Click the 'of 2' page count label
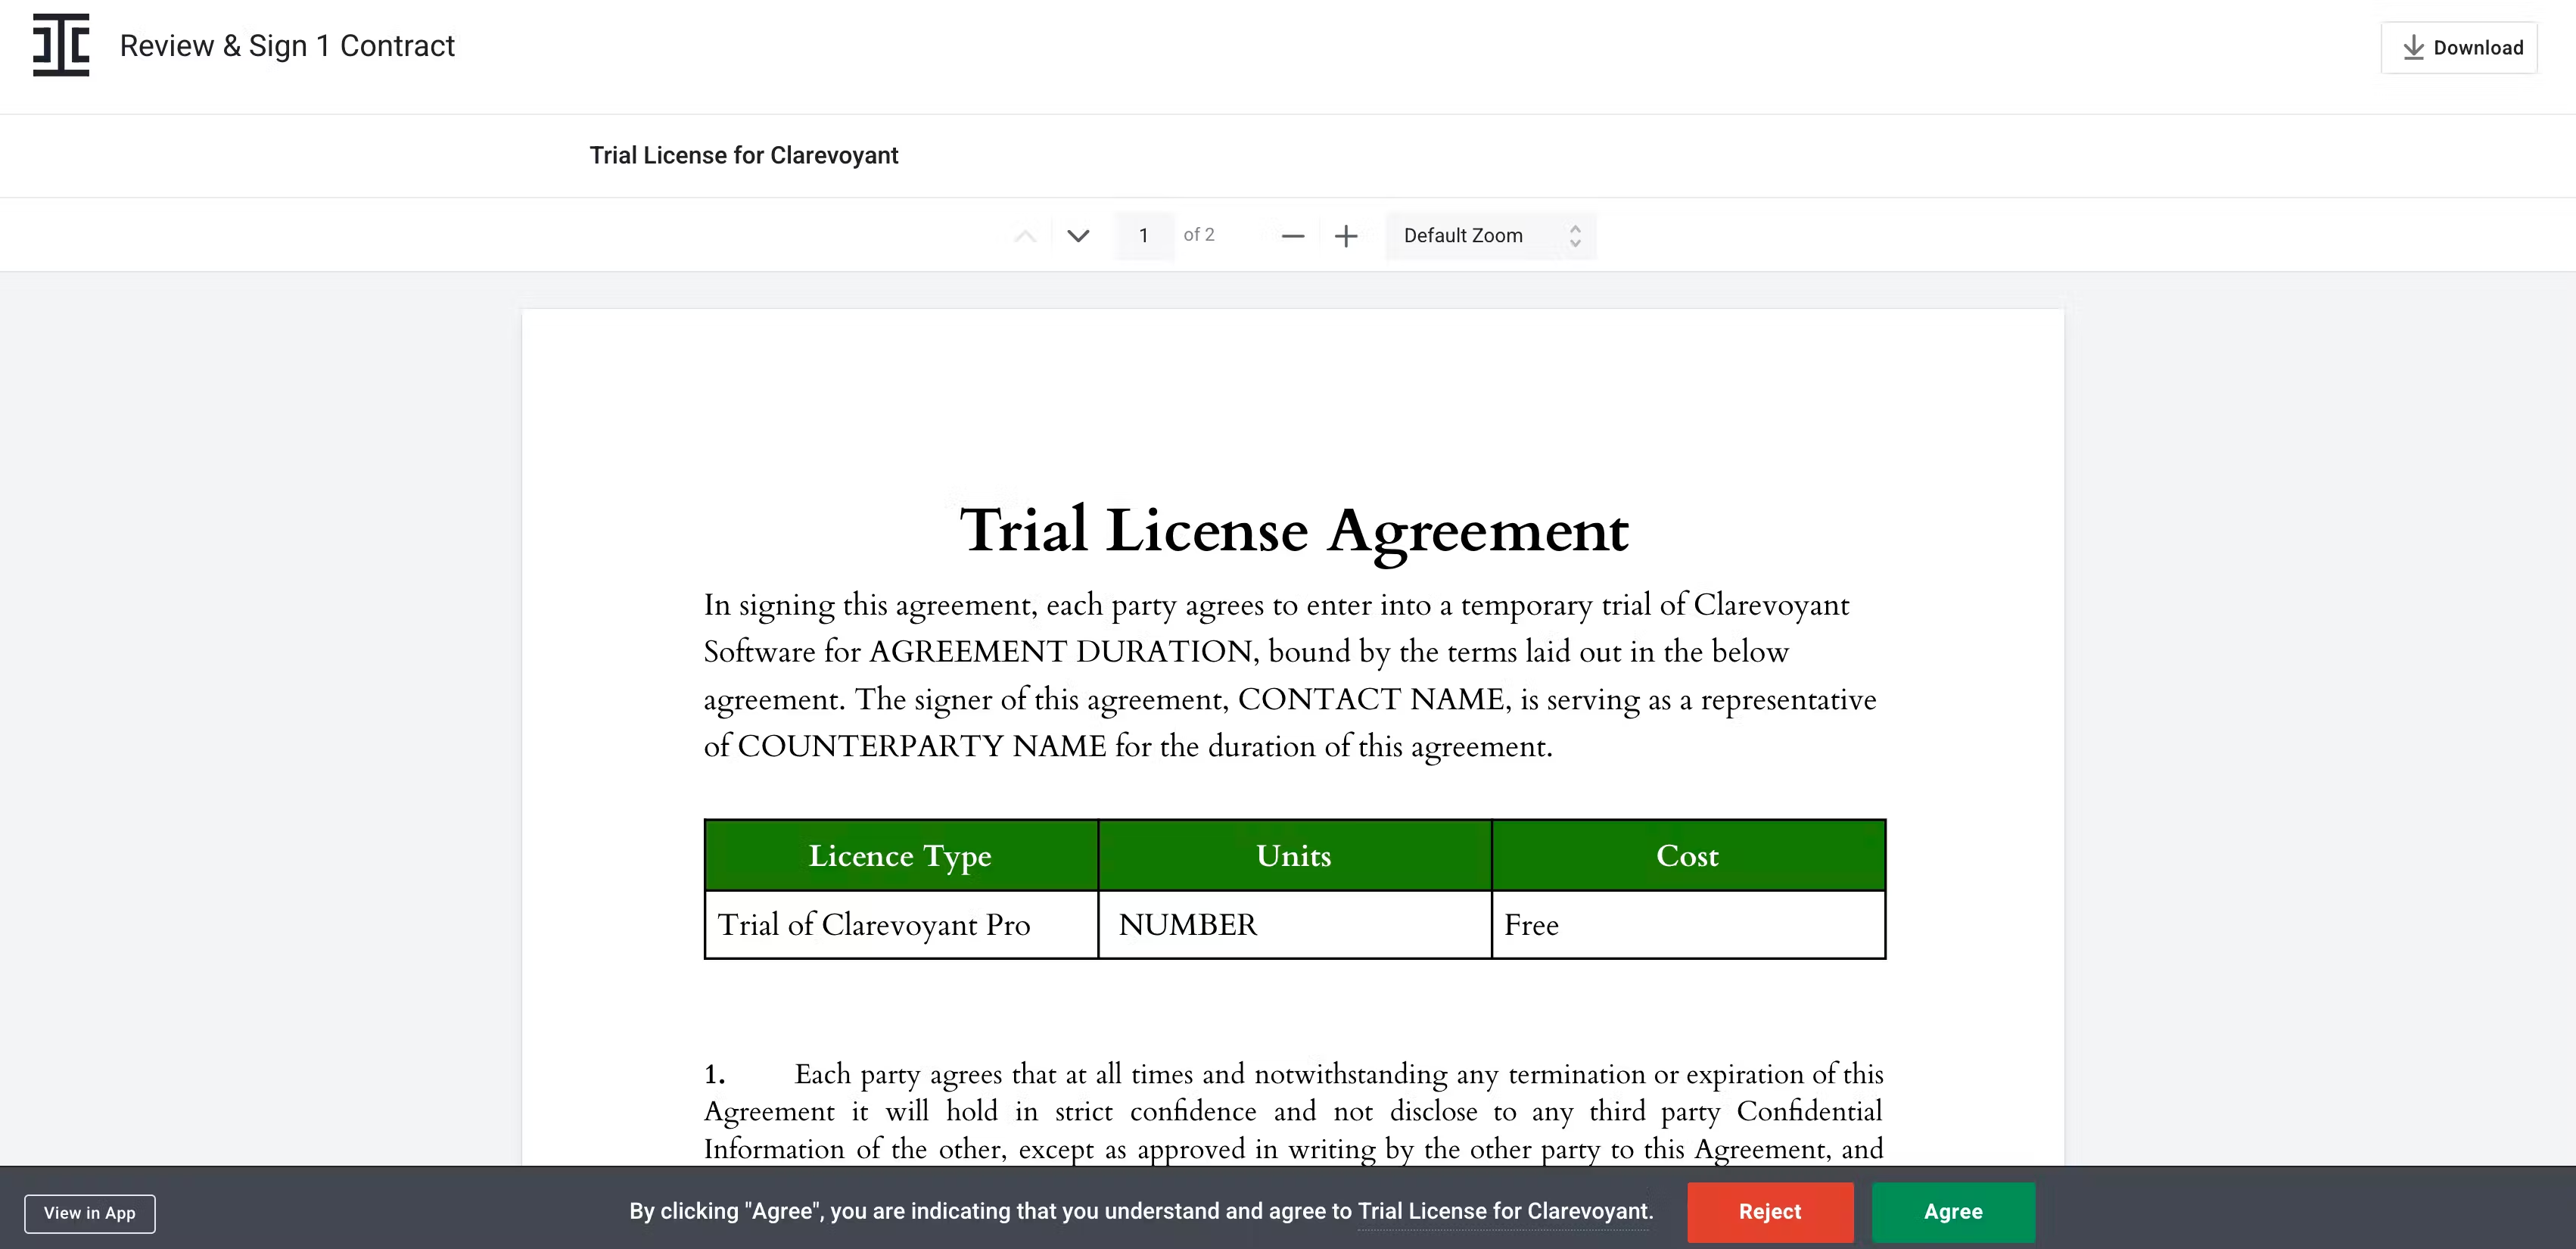 tap(1199, 235)
